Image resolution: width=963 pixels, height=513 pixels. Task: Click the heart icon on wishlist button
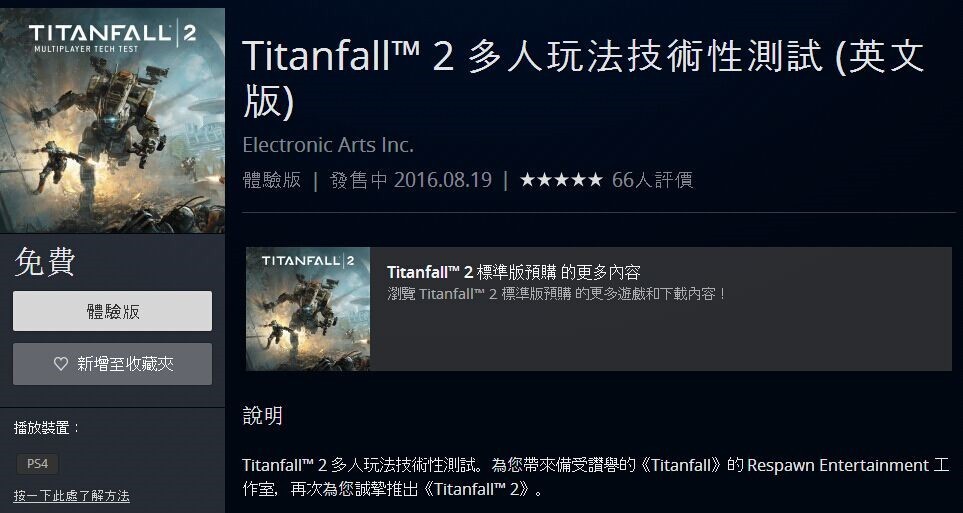pyautogui.click(x=61, y=364)
